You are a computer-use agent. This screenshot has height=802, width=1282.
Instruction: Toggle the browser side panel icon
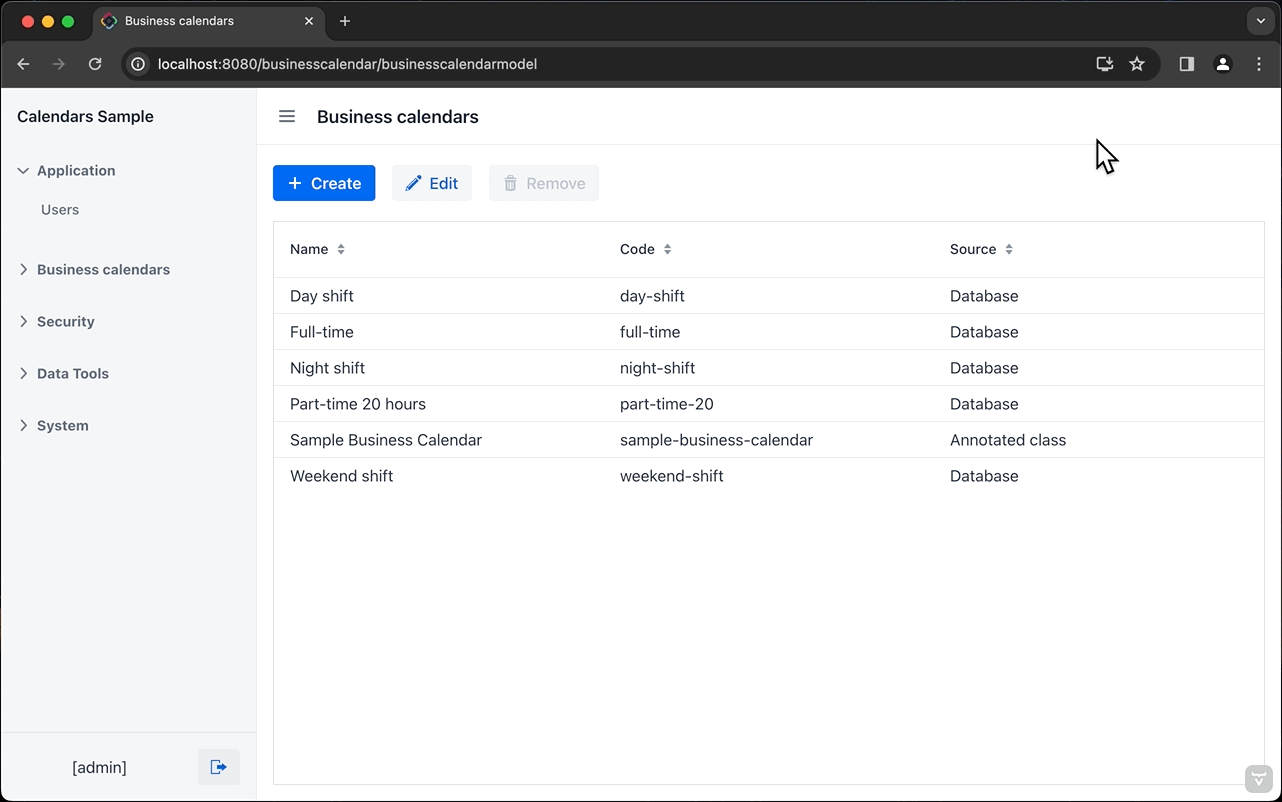(1187, 64)
